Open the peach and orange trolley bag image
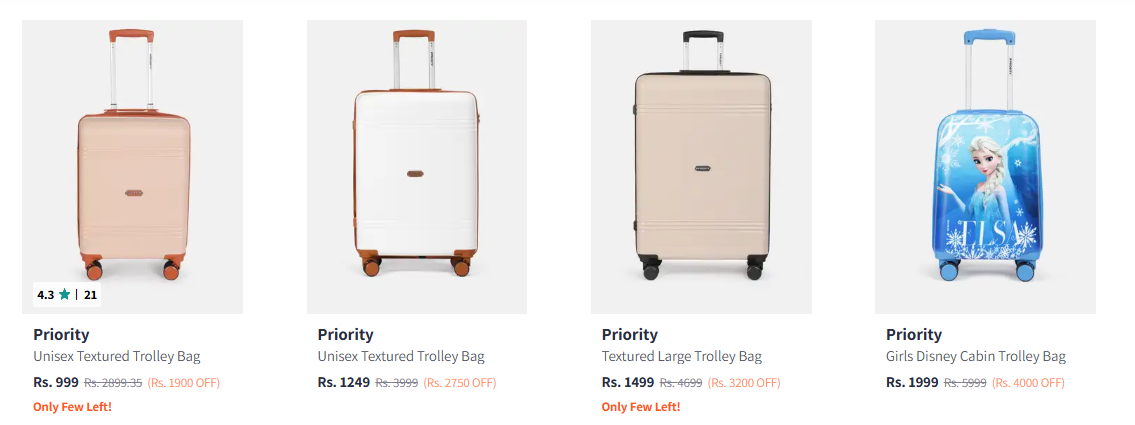The height and width of the screenshot is (425, 1135). tap(132, 160)
